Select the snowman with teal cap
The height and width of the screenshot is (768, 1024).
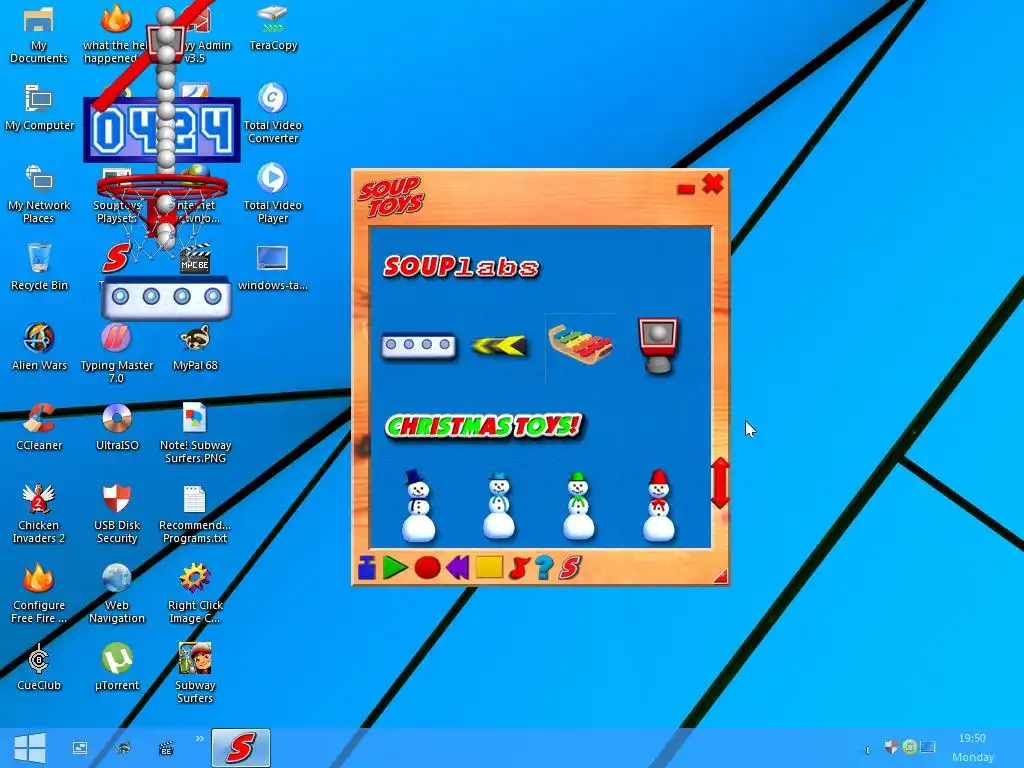pyautogui.click(x=499, y=505)
